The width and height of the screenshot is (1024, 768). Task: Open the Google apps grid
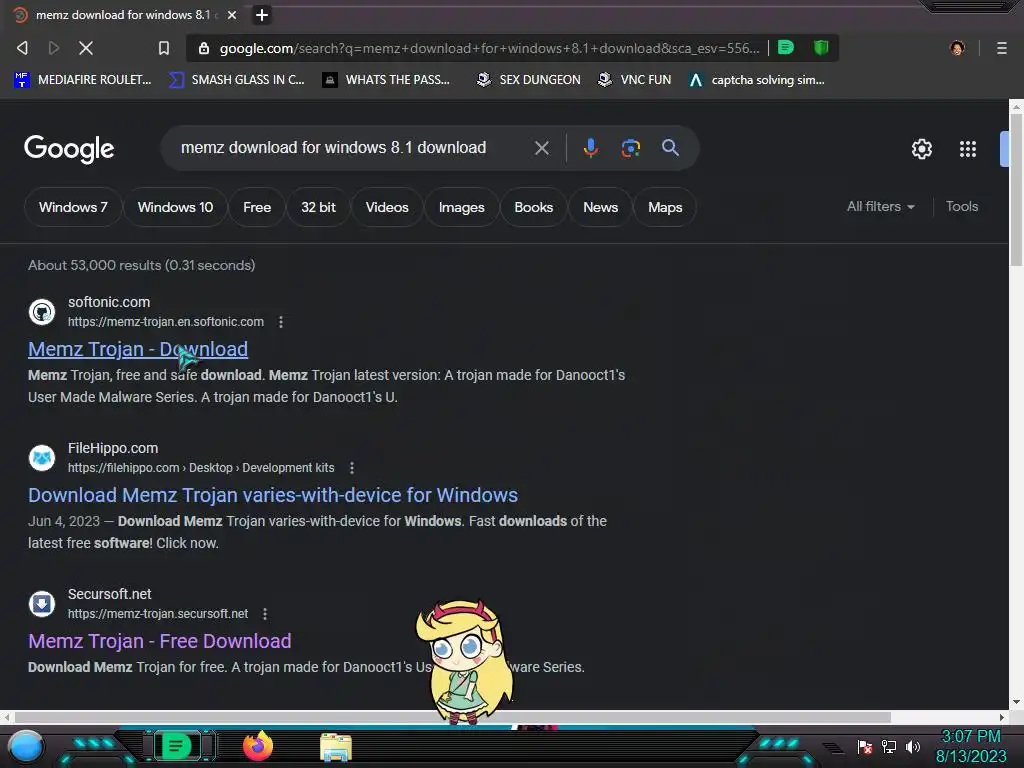pyautogui.click(x=968, y=149)
